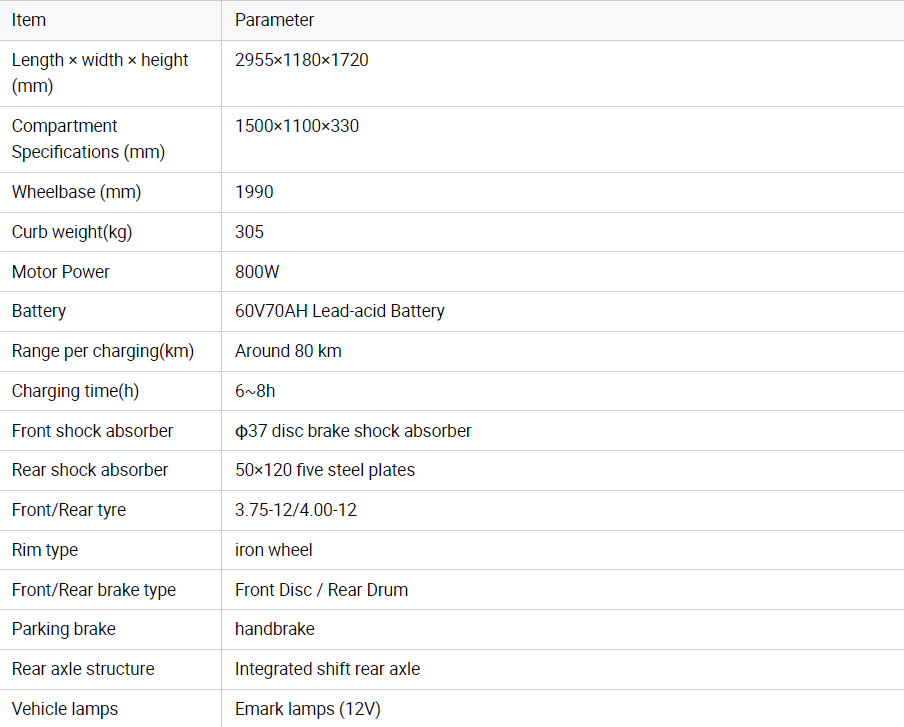Click the Wheelbase value 1990
Image resolution: width=904 pixels, height=727 pixels.
[254, 192]
